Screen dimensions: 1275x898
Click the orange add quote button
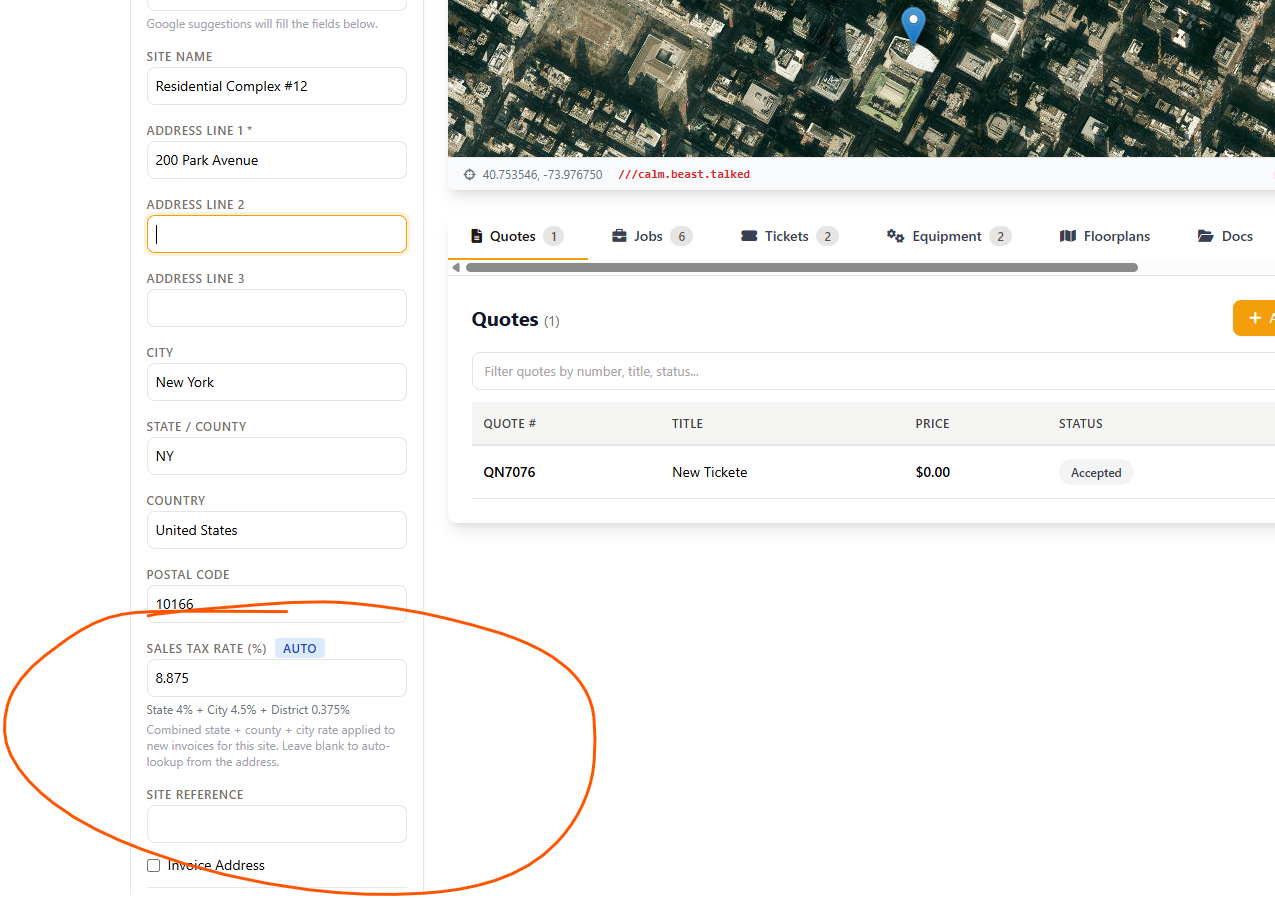1254,318
